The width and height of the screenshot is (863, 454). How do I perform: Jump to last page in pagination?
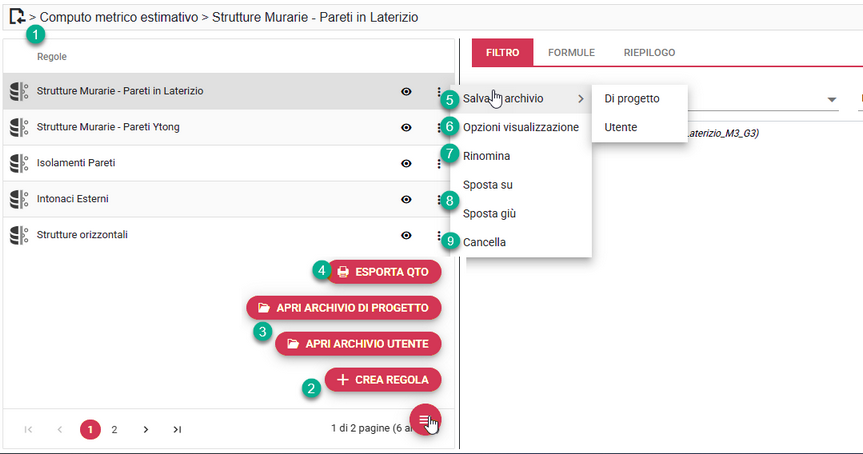[177, 429]
